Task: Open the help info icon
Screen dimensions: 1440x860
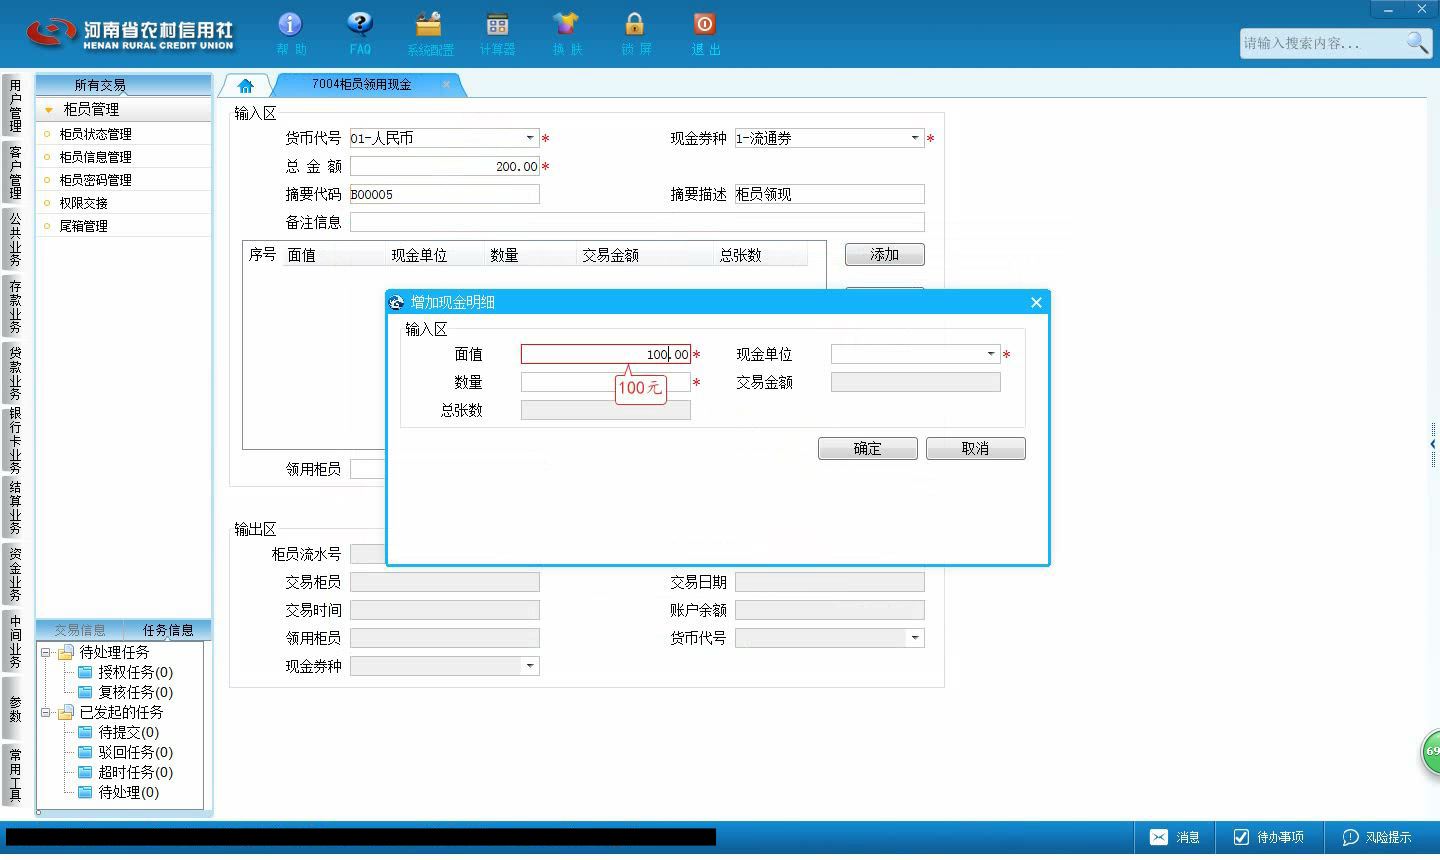Action: coord(290,24)
